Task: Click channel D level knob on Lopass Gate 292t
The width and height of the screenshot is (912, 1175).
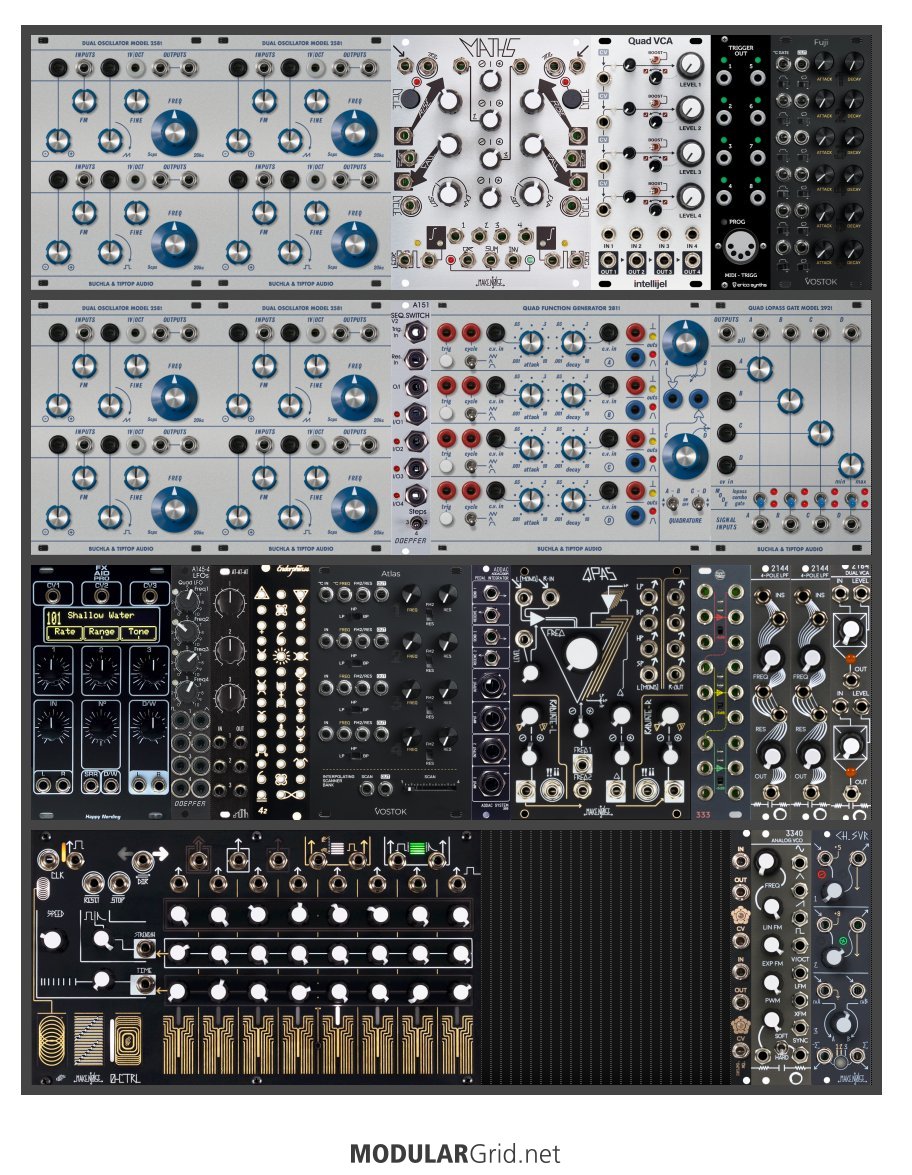Action: point(851,465)
